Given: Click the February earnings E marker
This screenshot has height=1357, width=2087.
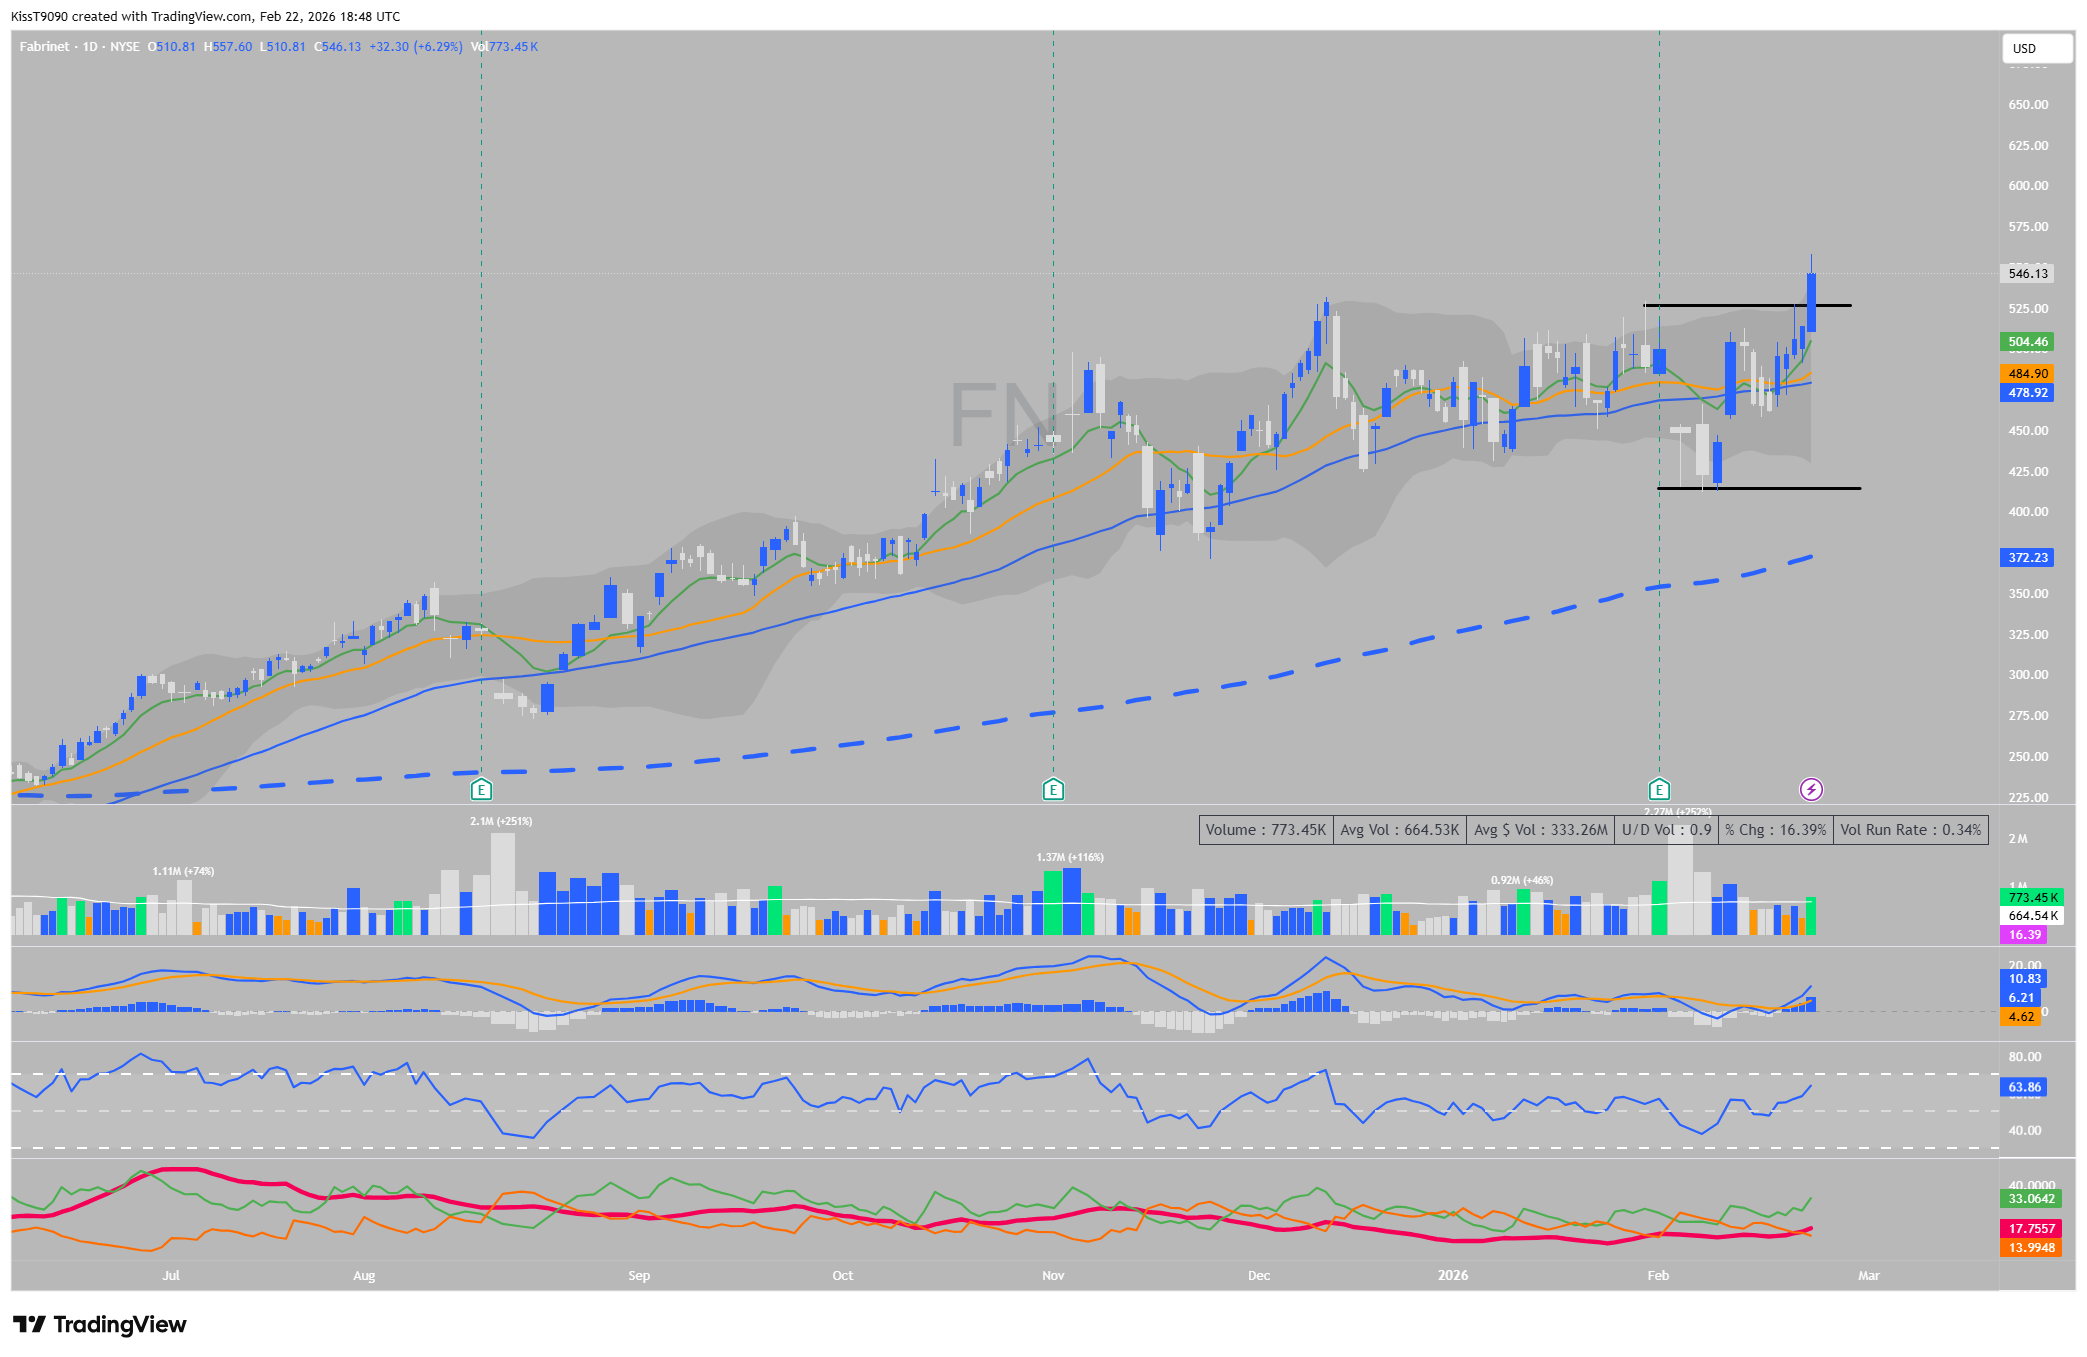Looking at the screenshot, I should click(x=1659, y=790).
